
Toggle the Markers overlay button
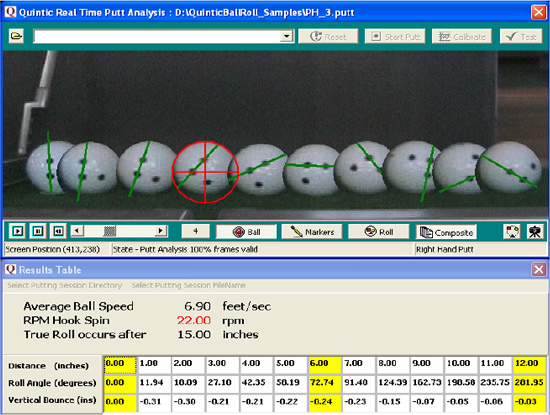pyautogui.click(x=312, y=232)
